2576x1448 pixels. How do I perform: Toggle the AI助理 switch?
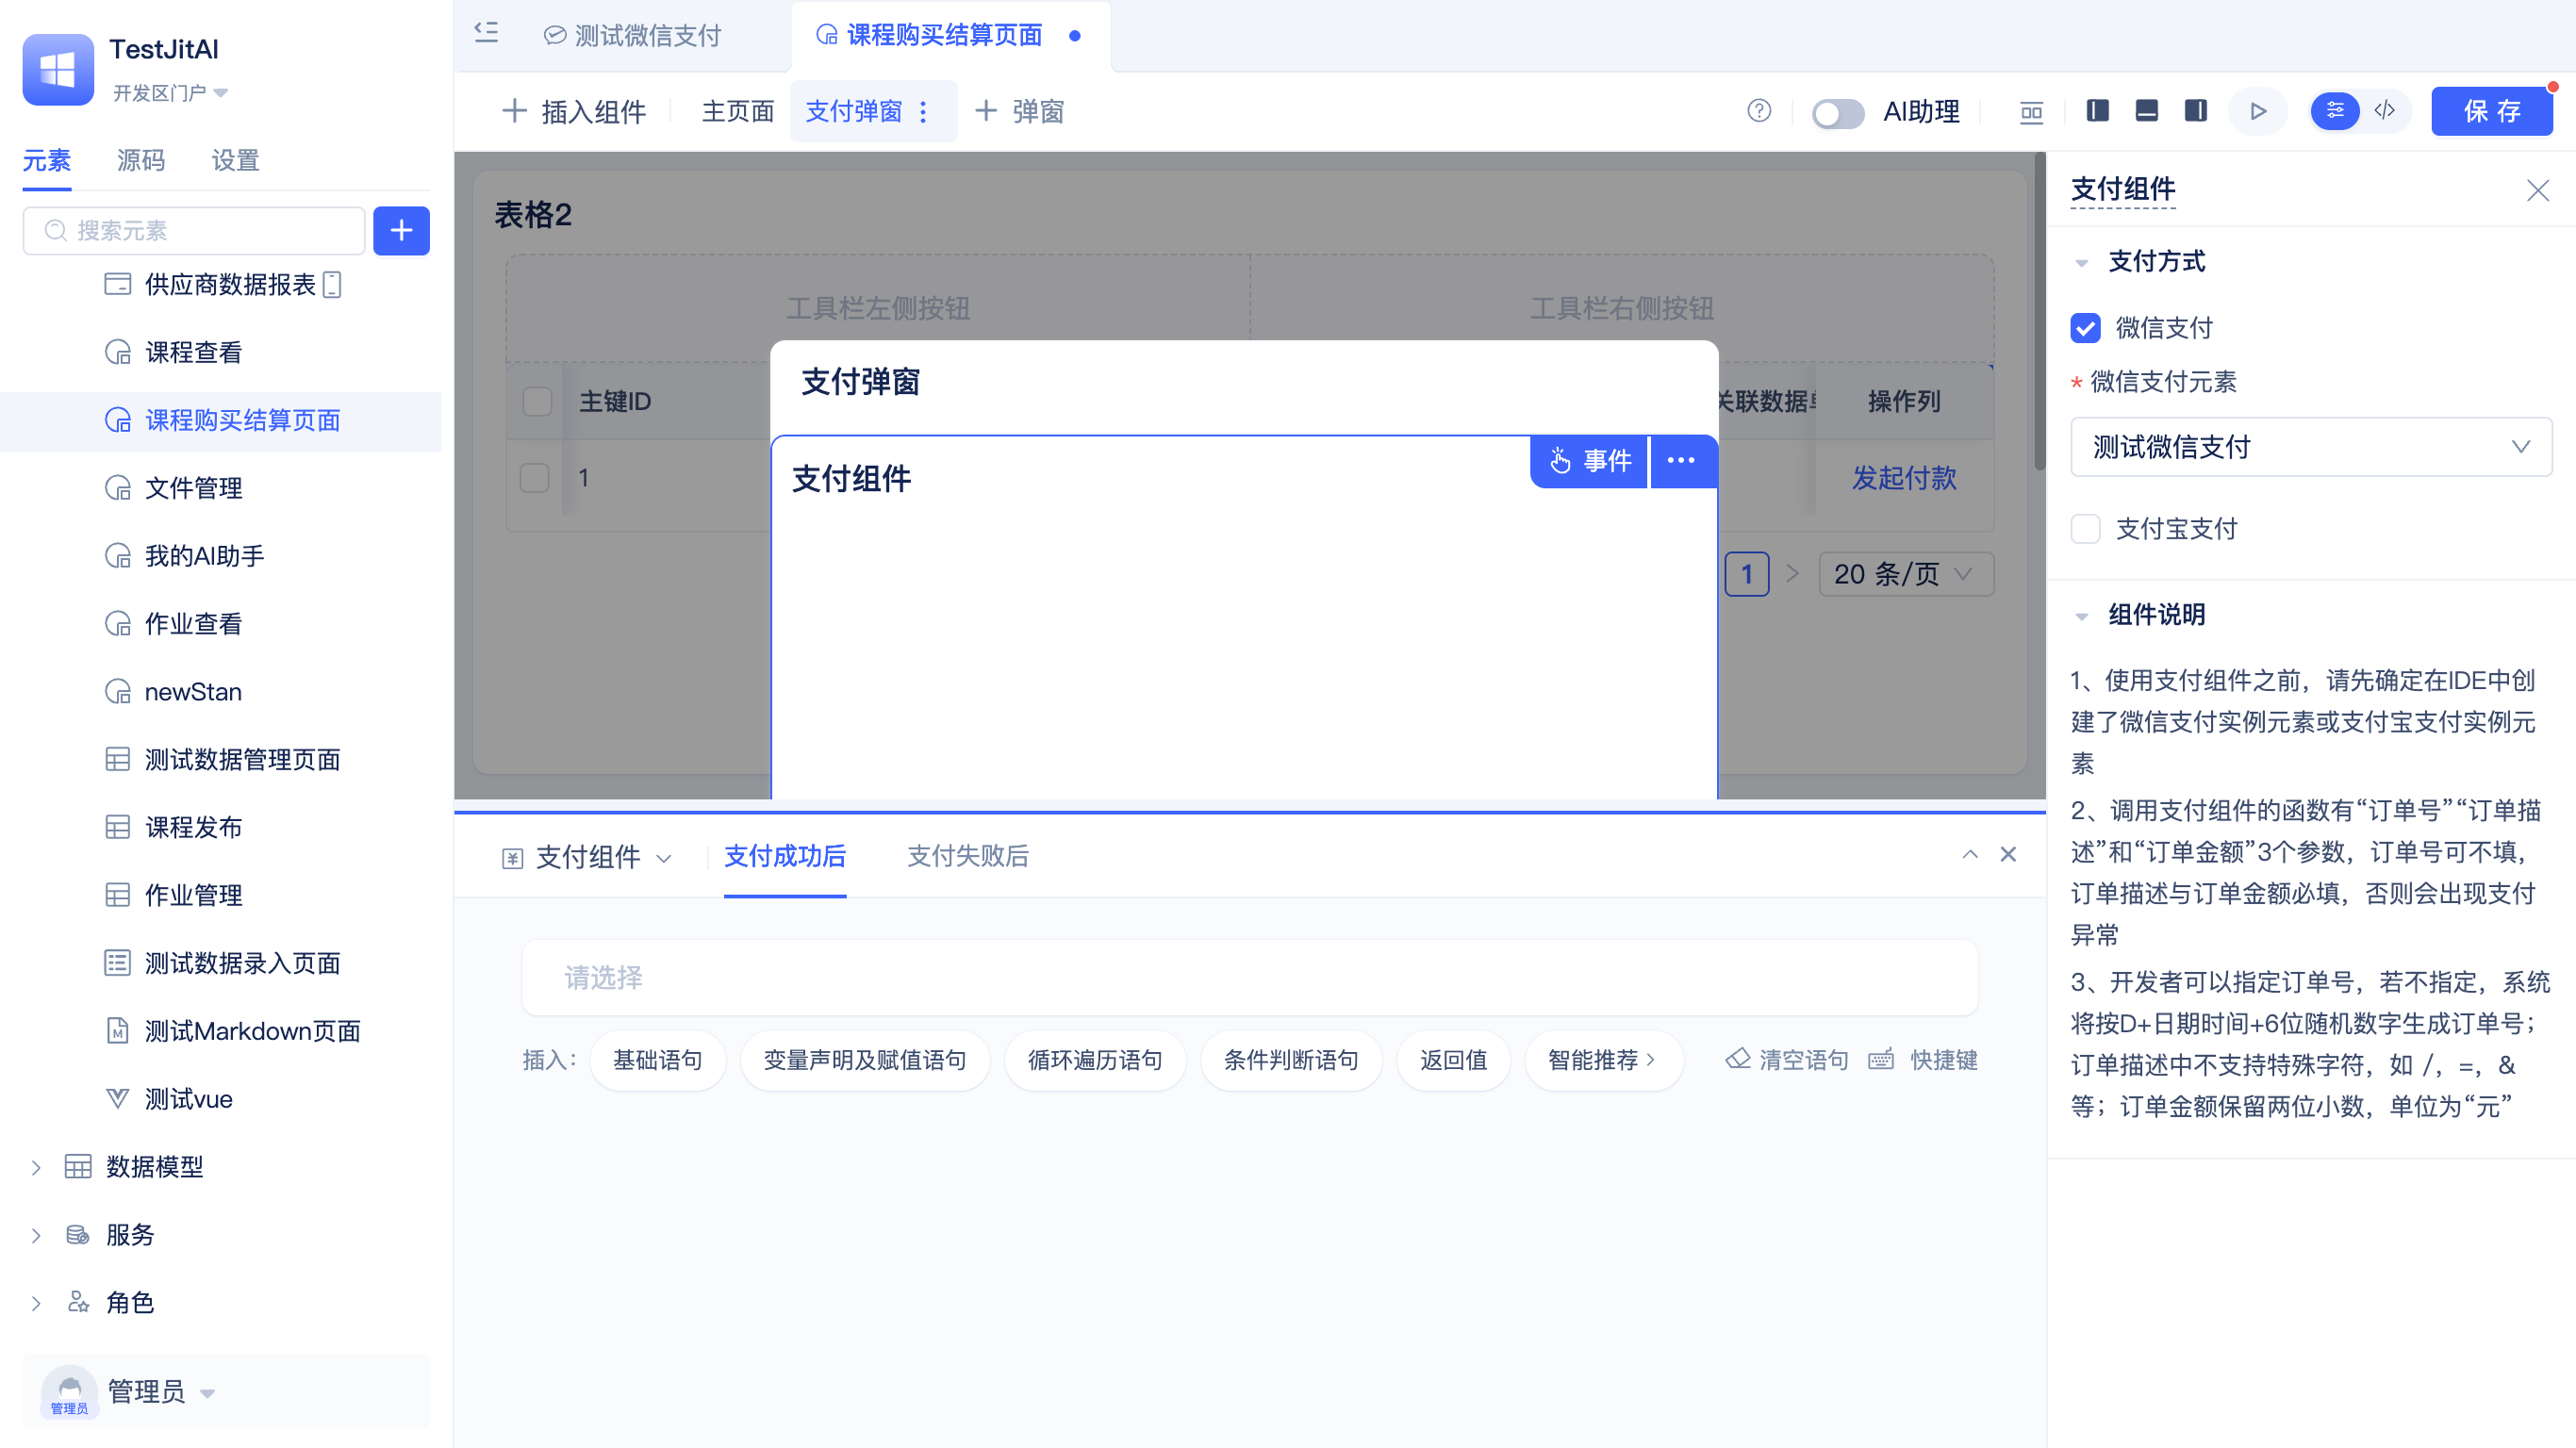click(x=1837, y=112)
